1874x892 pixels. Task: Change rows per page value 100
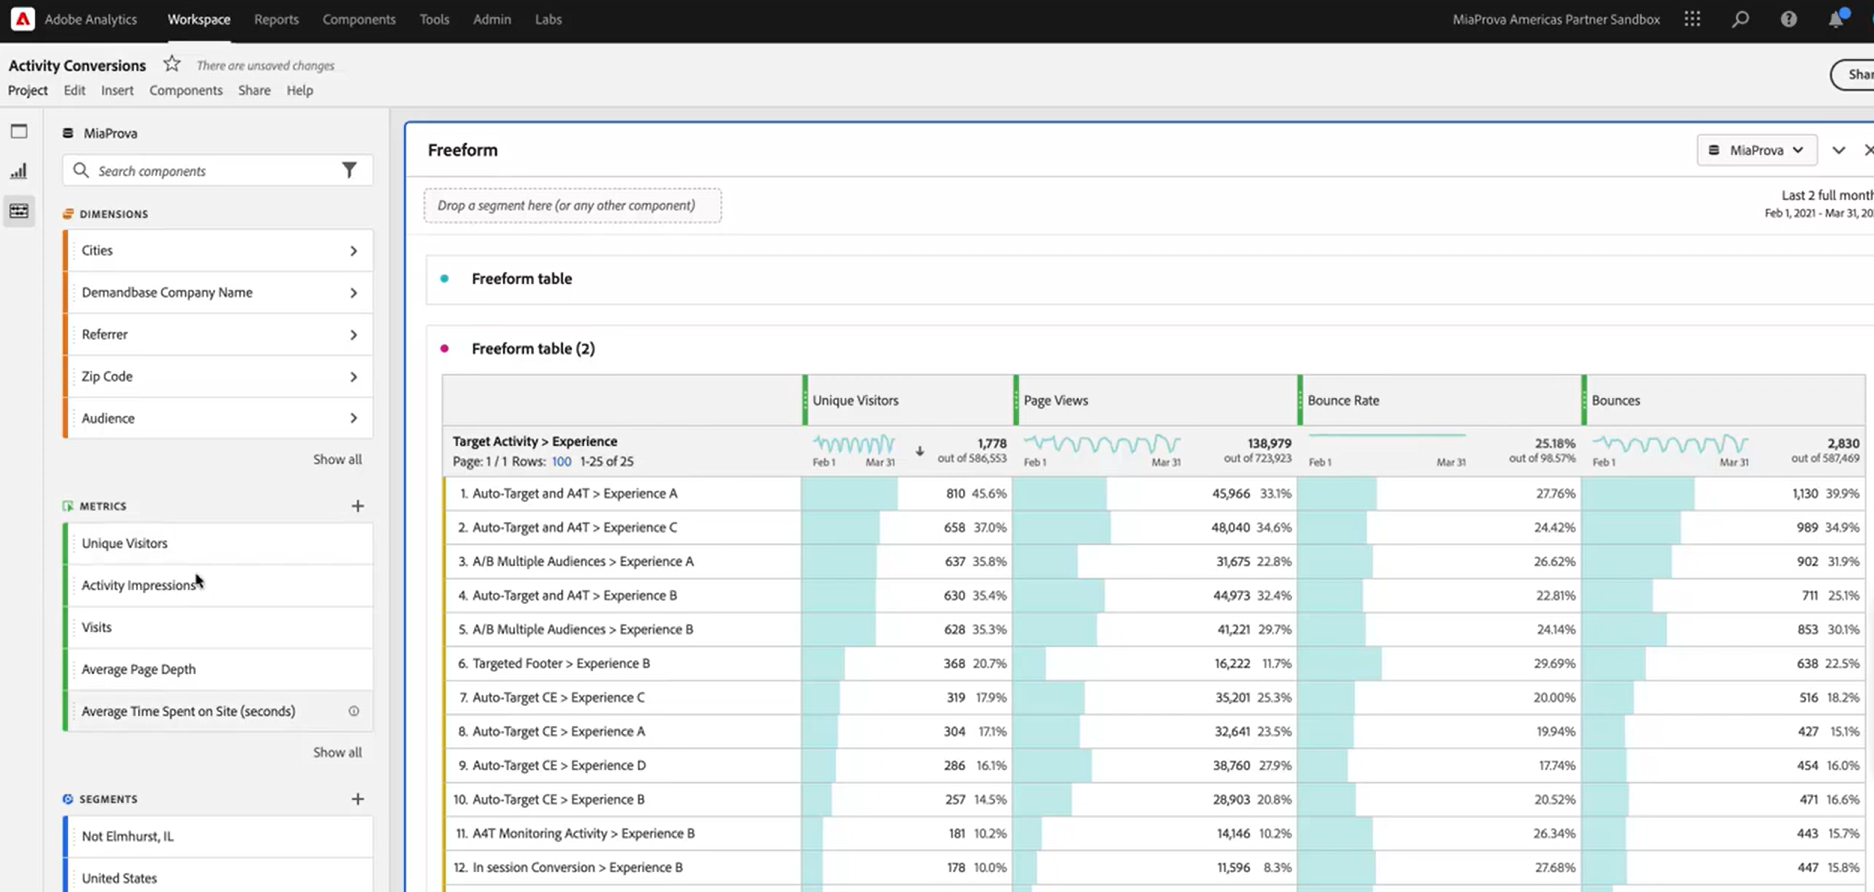[561, 462]
